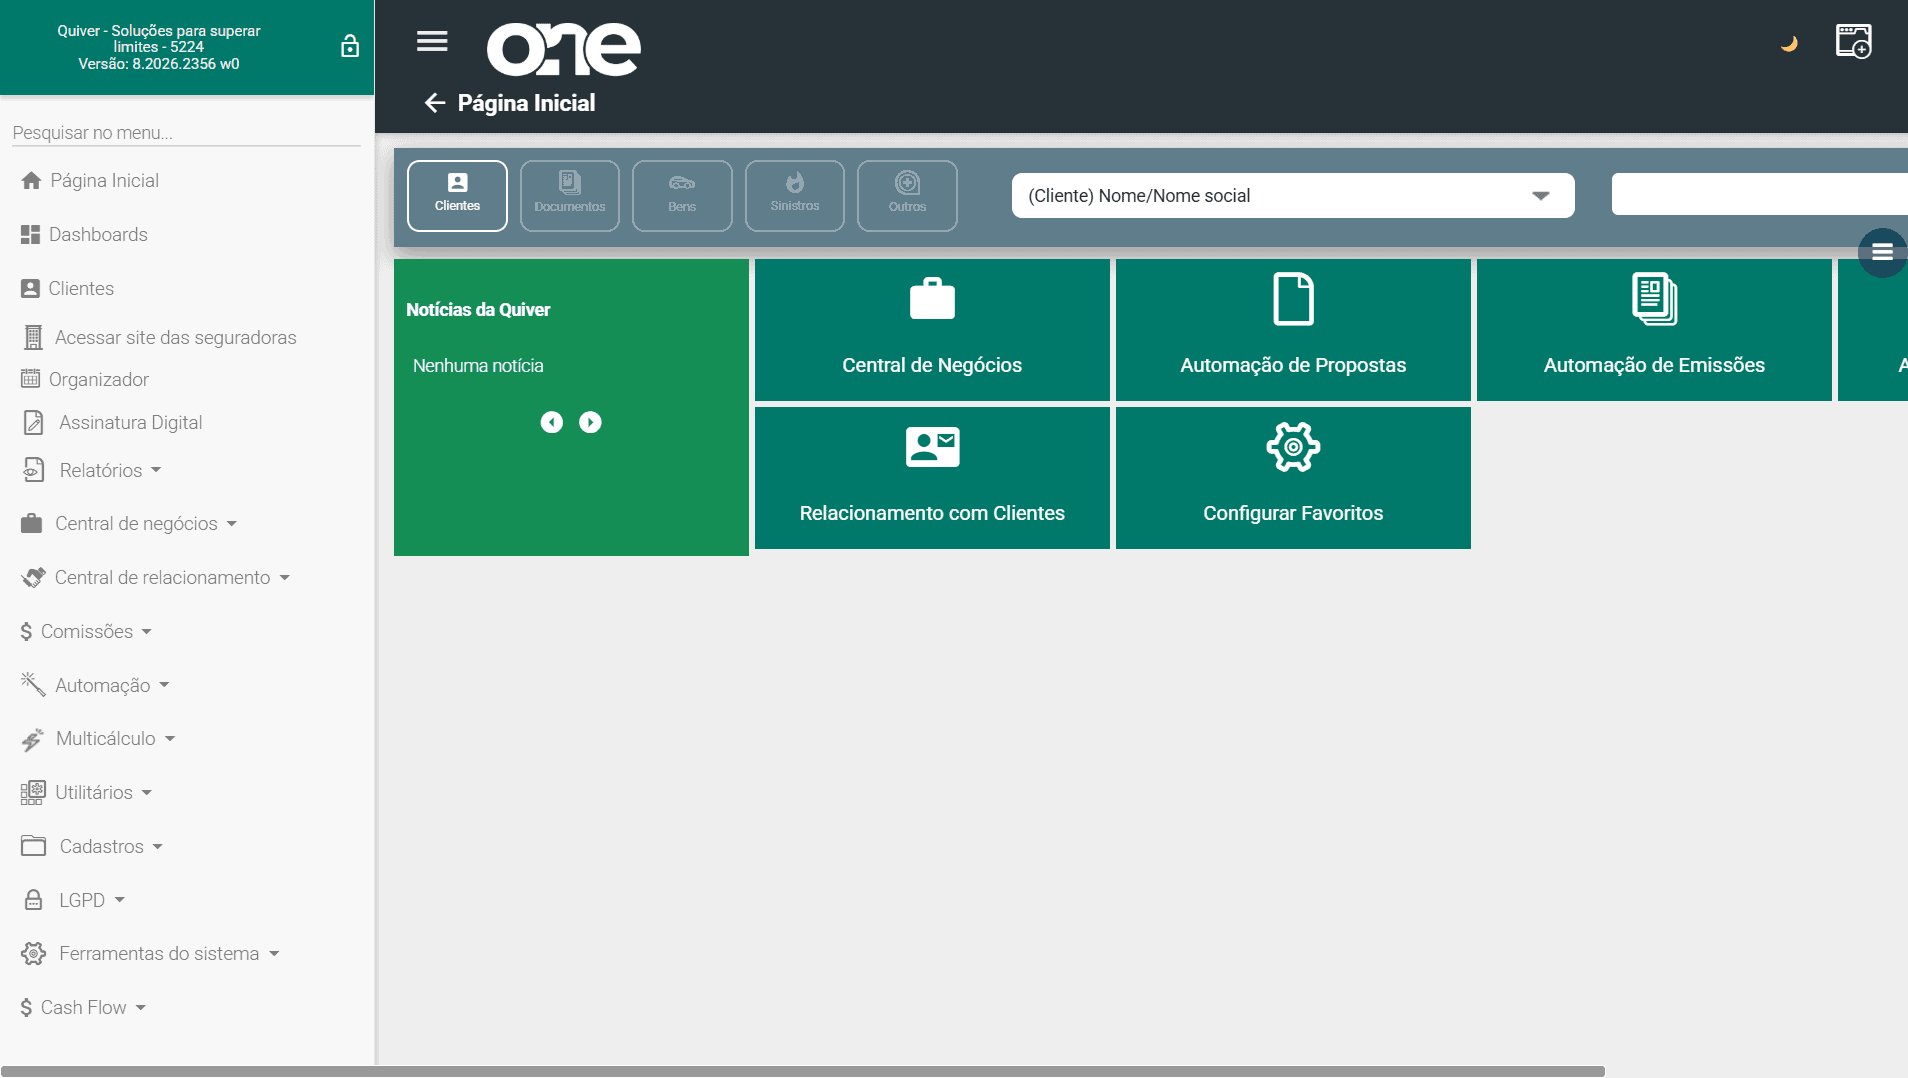
Task: Open Organizador in the sidebar
Action: point(98,379)
